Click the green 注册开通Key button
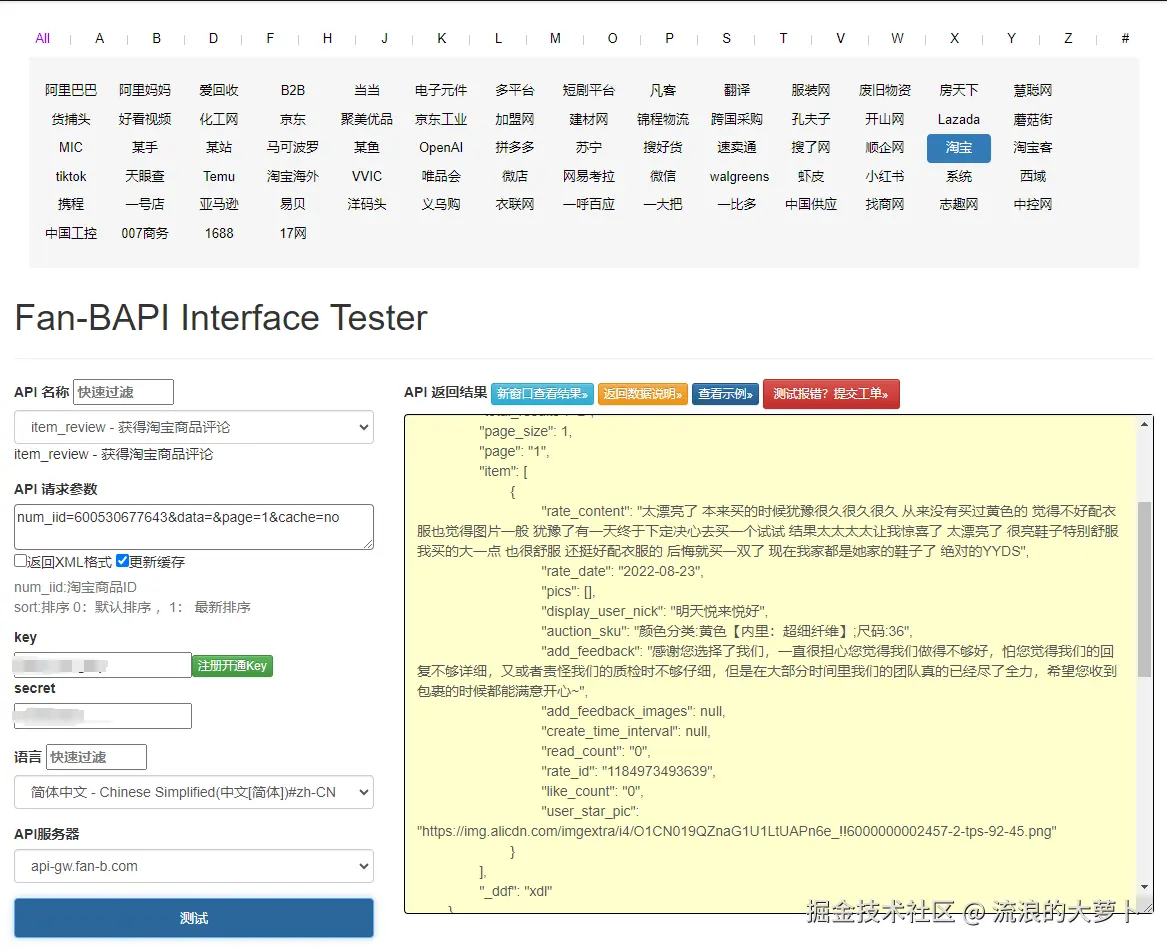This screenshot has height=951, width=1167. (x=232, y=665)
